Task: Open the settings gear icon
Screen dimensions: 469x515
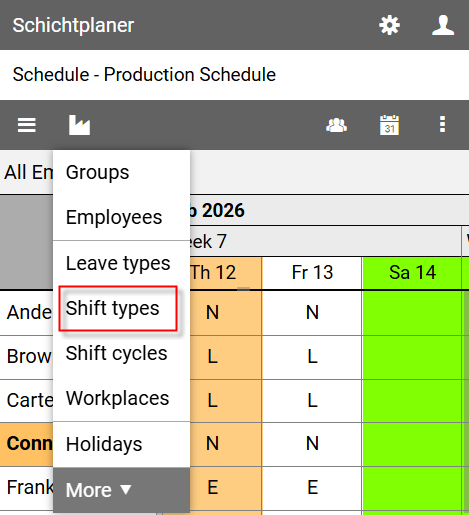Action: [389, 25]
